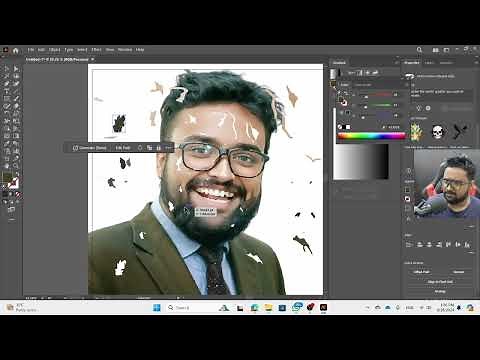Viewport: 480px width, 360px height.
Task: Click the Offset Path quick action
Action: (421, 272)
